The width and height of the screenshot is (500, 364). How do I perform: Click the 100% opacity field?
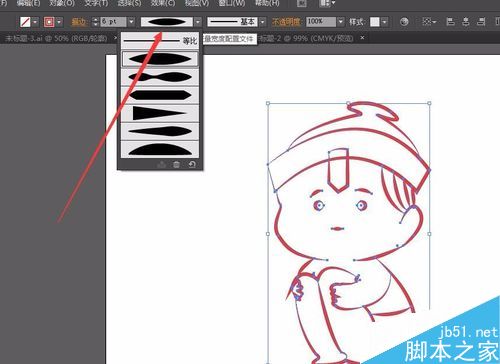point(321,22)
